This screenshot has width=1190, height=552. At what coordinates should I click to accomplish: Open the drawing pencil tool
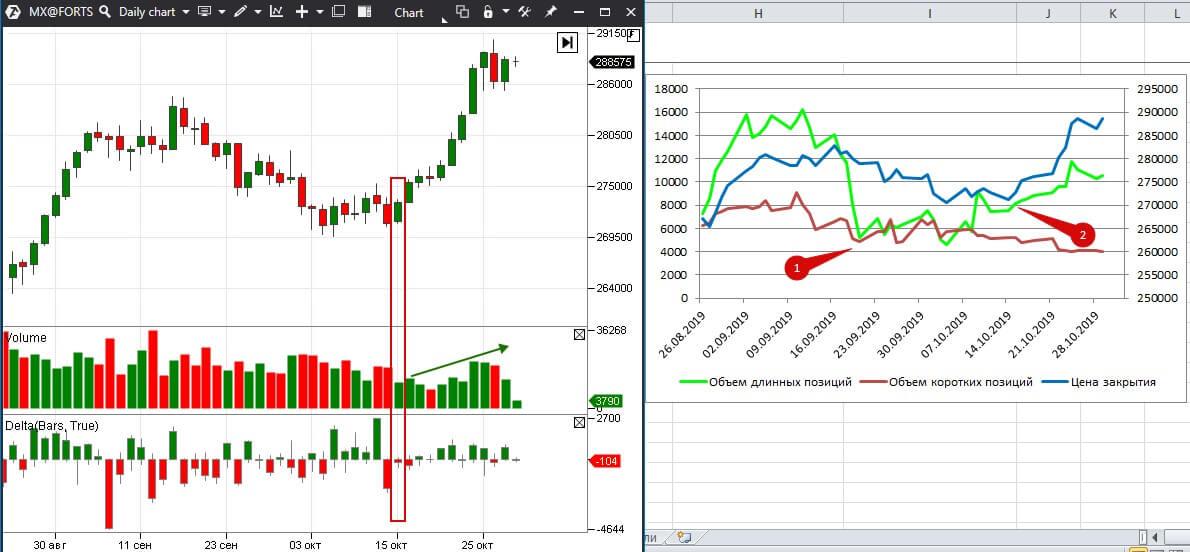pyautogui.click(x=240, y=12)
